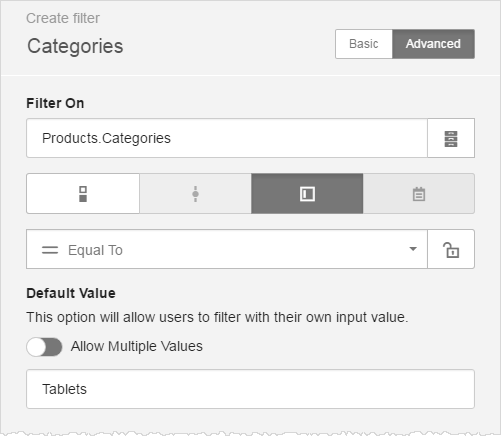Expand the dropdown arrow next to Equal To

point(413,249)
